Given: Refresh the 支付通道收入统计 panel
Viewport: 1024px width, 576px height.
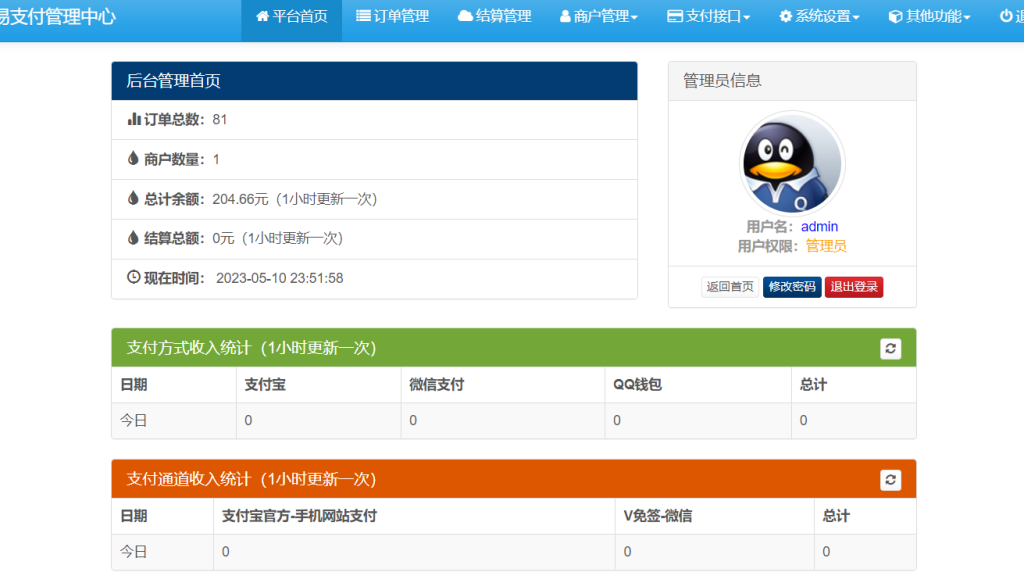Looking at the screenshot, I should (x=890, y=480).
